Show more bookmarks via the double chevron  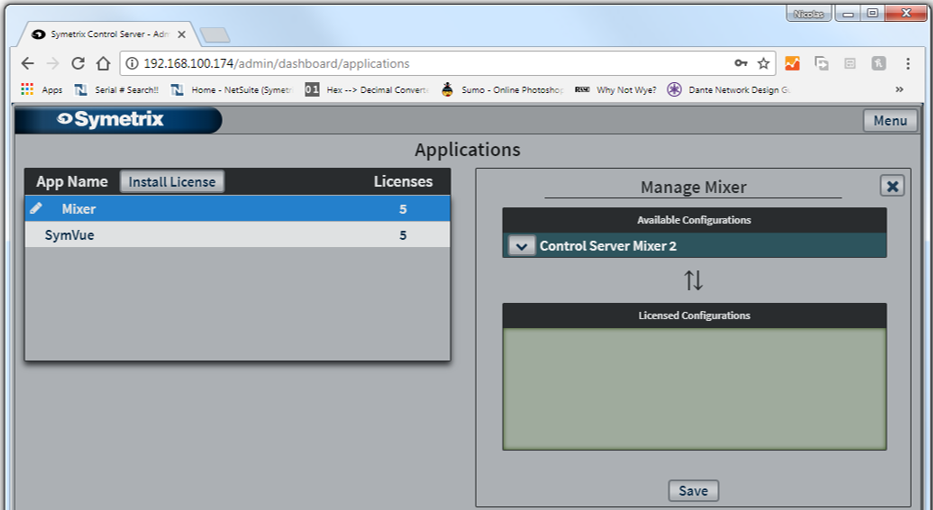coord(899,89)
